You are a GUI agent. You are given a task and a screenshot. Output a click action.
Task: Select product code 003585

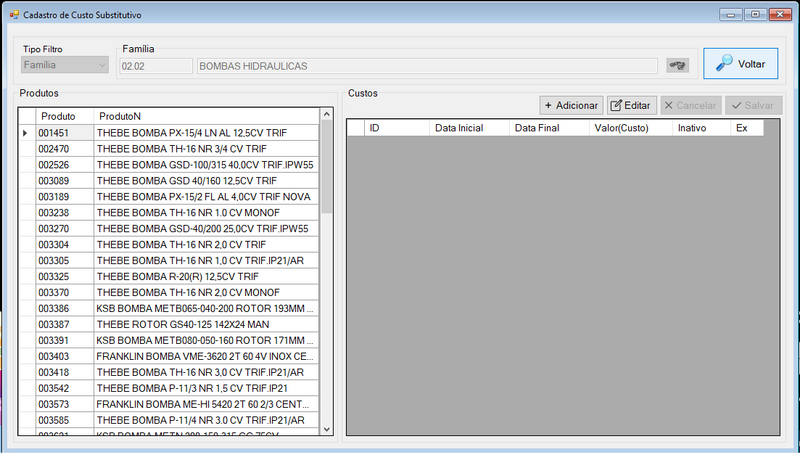click(x=65, y=420)
